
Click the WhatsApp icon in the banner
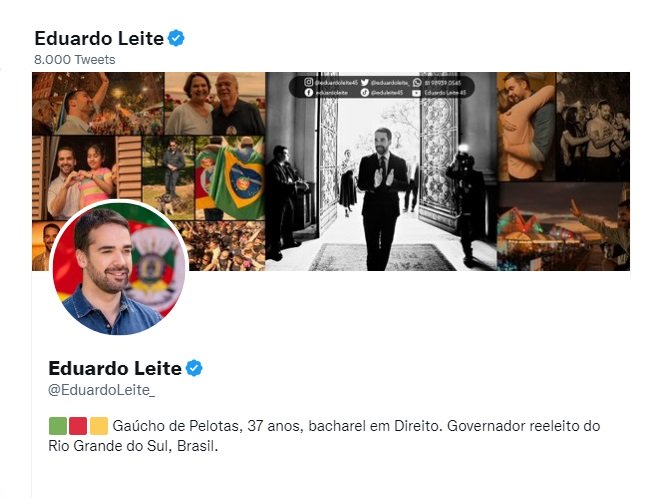[417, 82]
